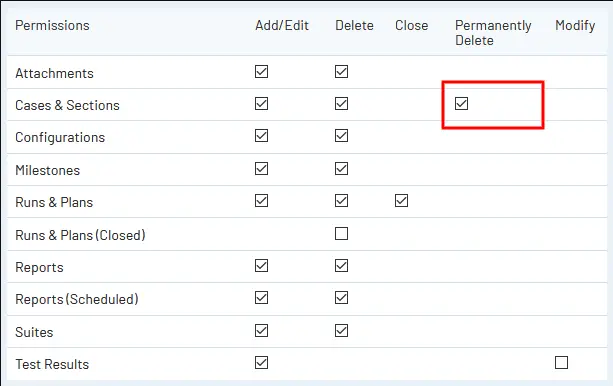Disable Configurations Delete permission

click(x=341, y=136)
